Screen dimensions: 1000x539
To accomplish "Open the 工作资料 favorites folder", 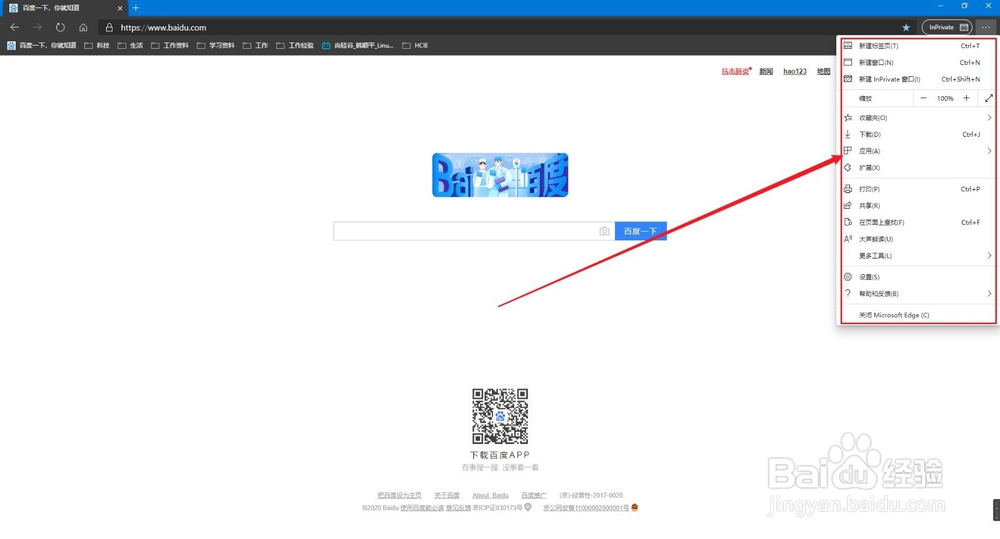I will click(170, 45).
